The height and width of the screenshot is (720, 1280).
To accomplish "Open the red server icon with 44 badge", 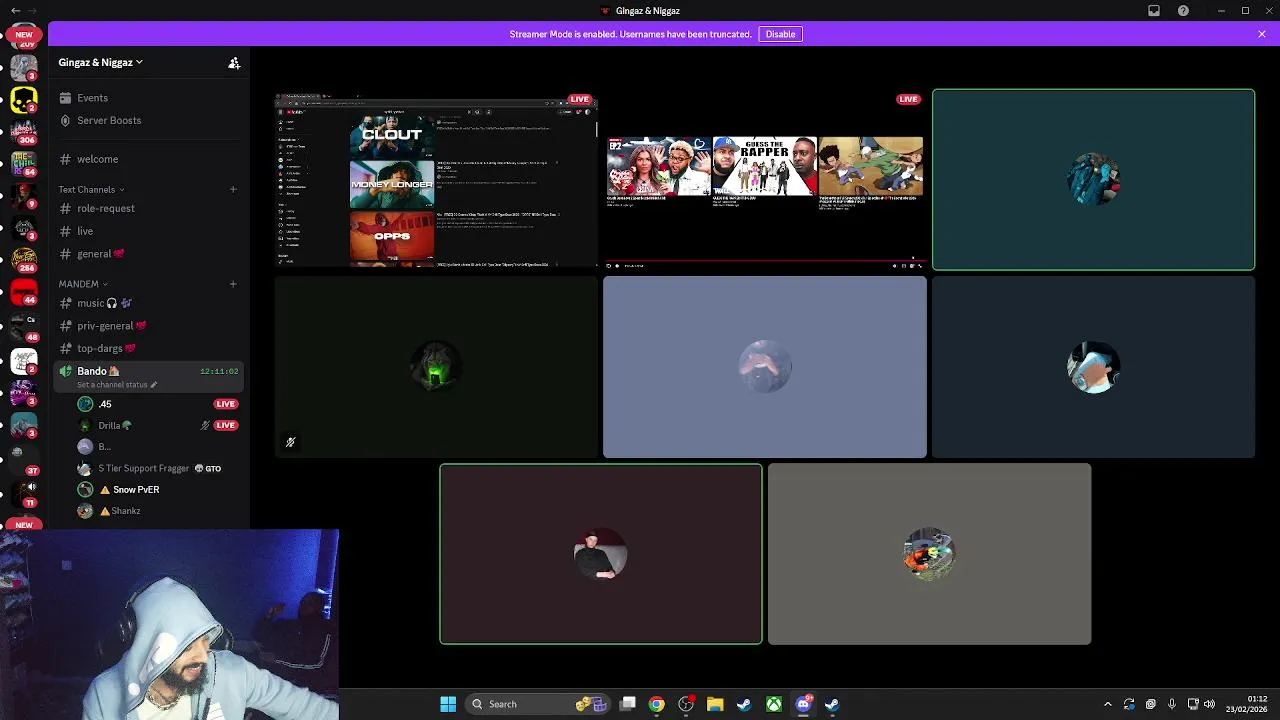I will 24,292.
